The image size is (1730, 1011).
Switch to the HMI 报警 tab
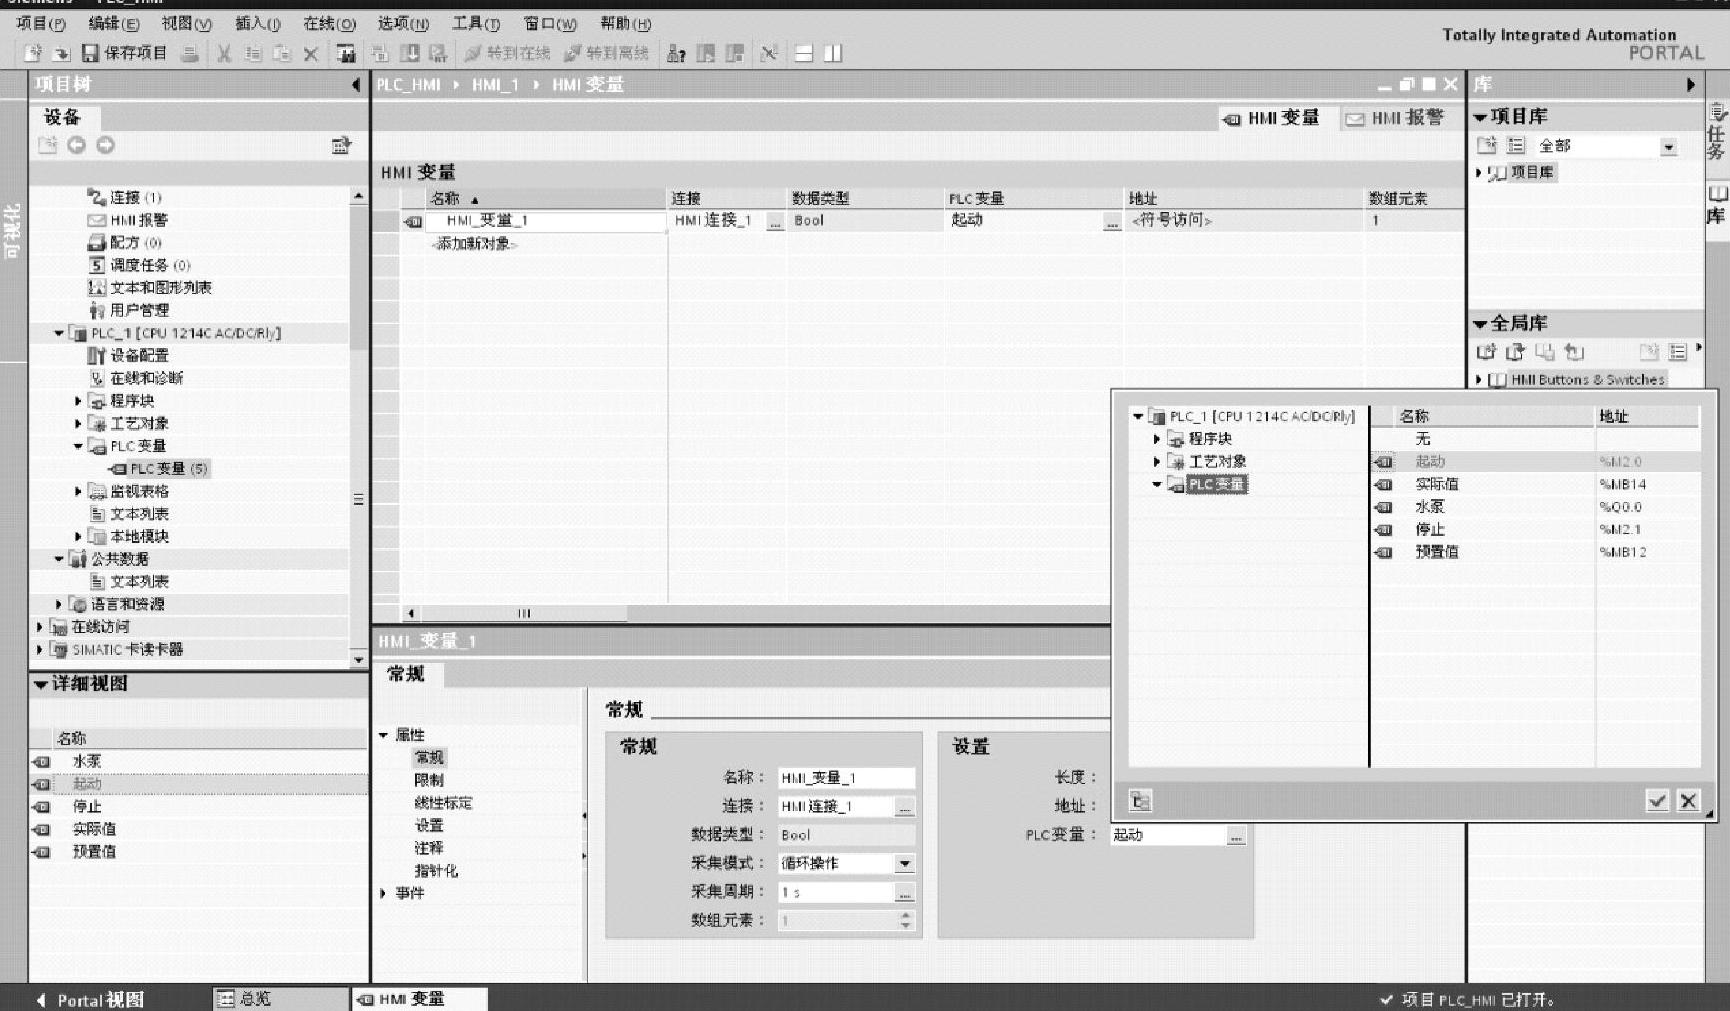point(1395,118)
